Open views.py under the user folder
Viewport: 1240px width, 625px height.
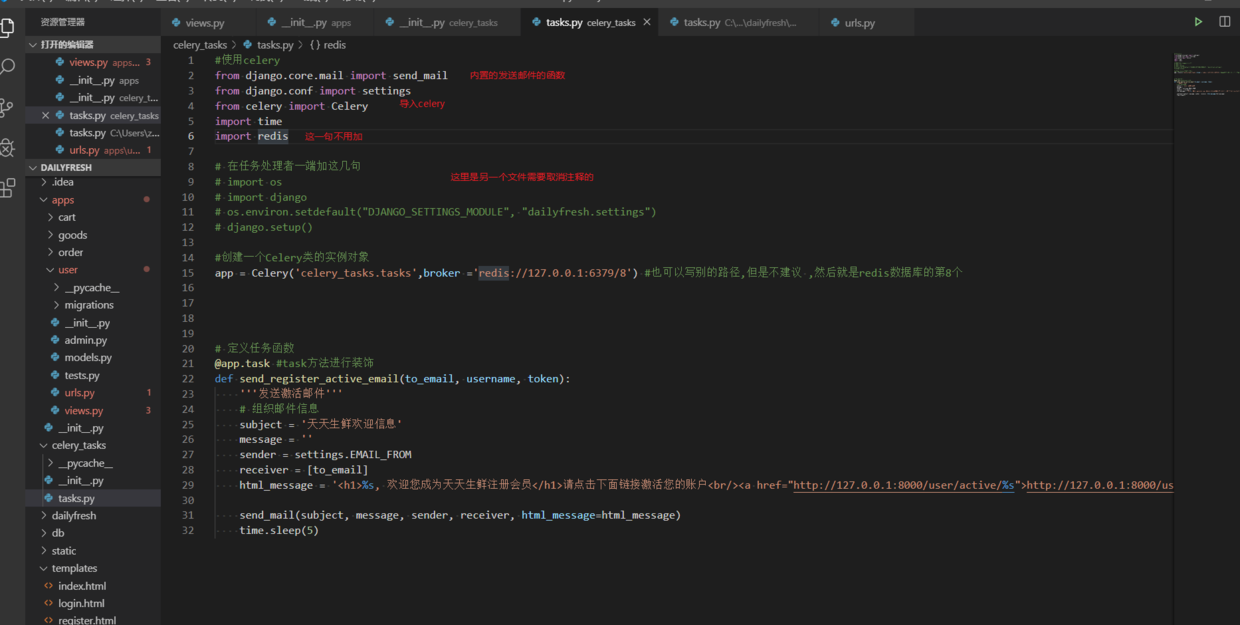click(93, 410)
